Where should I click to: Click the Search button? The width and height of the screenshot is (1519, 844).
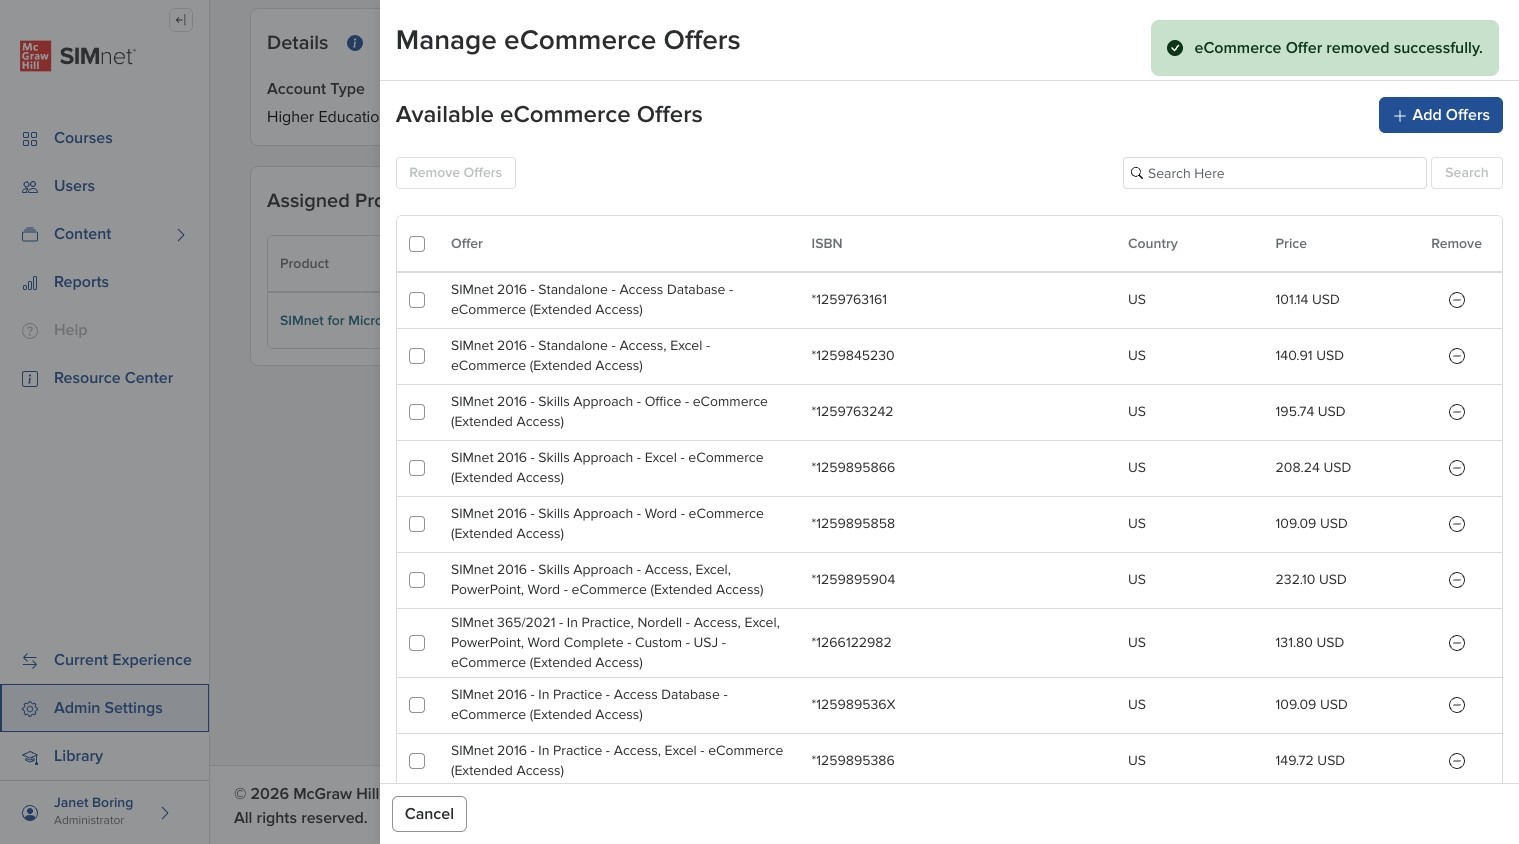[1467, 173]
